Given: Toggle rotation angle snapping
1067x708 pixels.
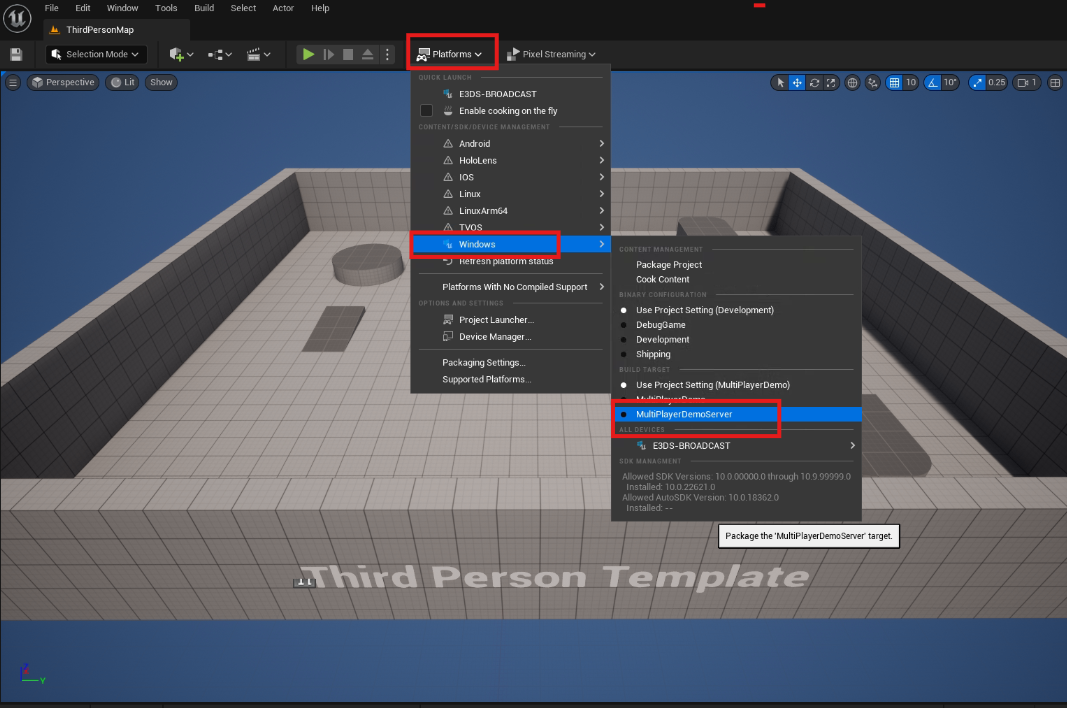Looking at the screenshot, I should click(933, 83).
